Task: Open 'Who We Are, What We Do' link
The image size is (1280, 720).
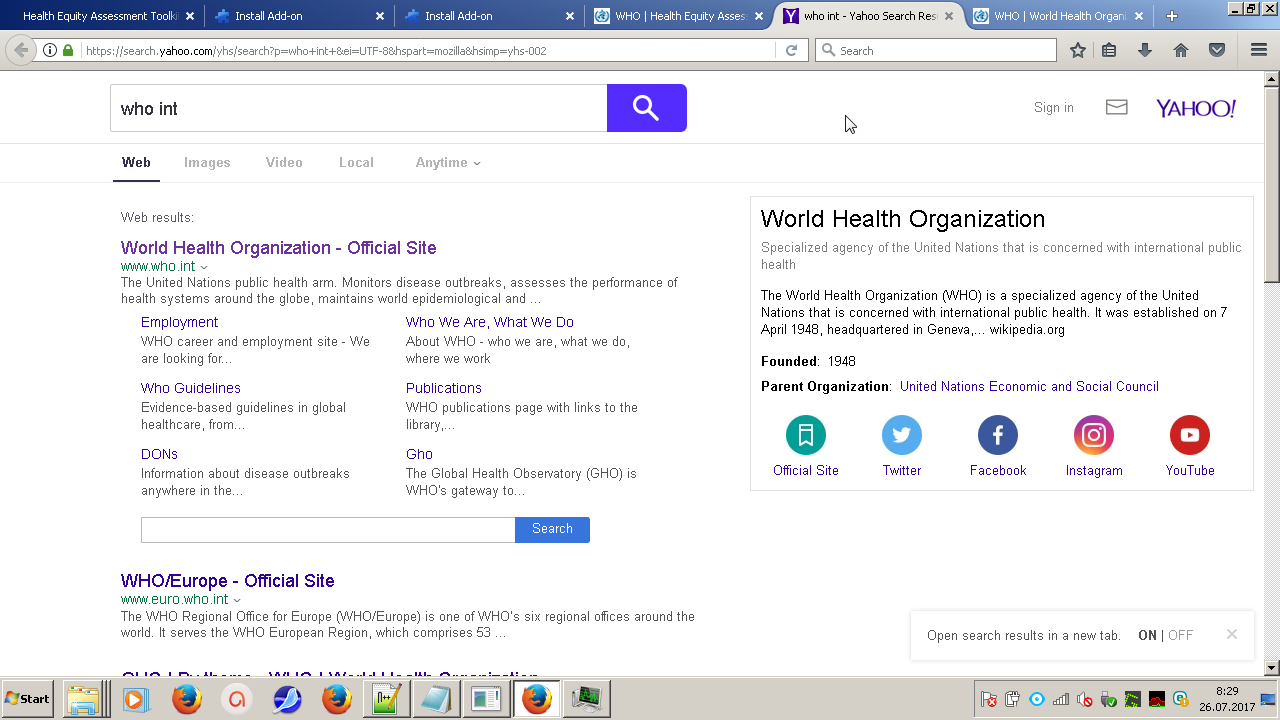Action: click(x=490, y=322)
